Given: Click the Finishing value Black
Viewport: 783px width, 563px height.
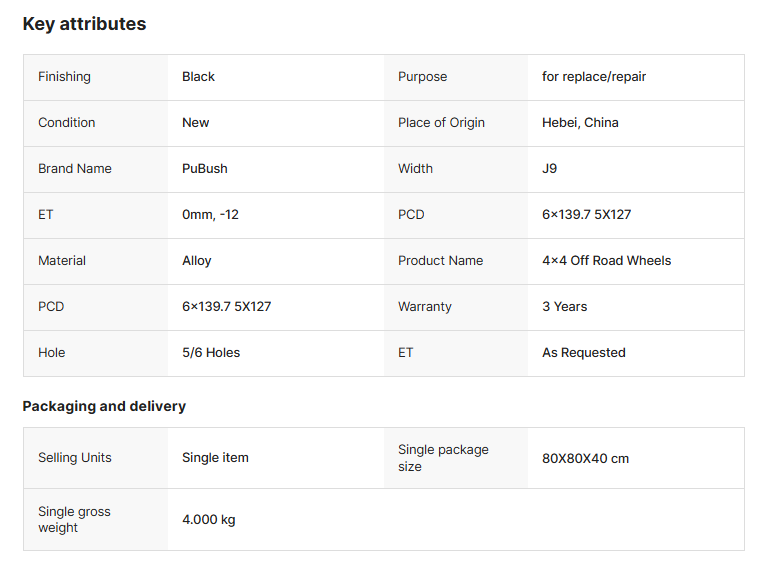Looking at the screenshot, I should (198, 77).
